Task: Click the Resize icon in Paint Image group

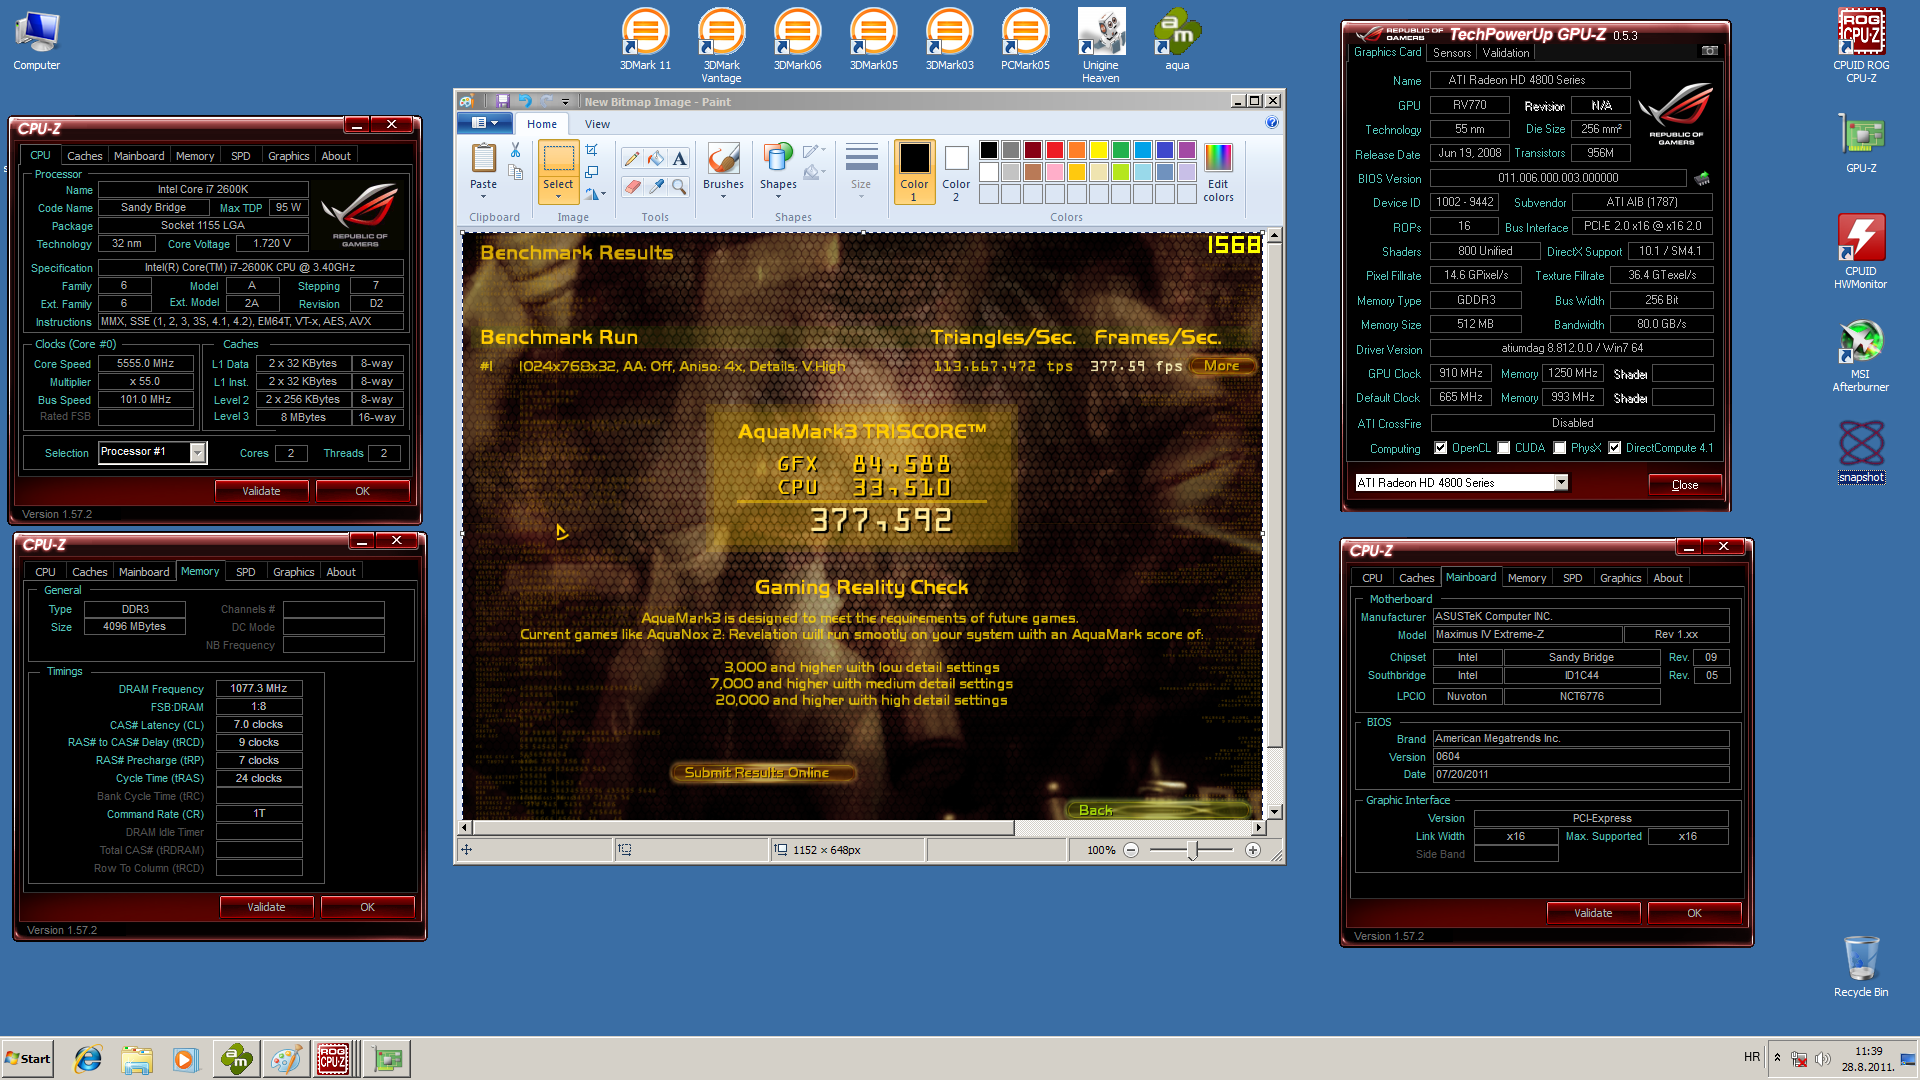Action: tap(591, 172)
